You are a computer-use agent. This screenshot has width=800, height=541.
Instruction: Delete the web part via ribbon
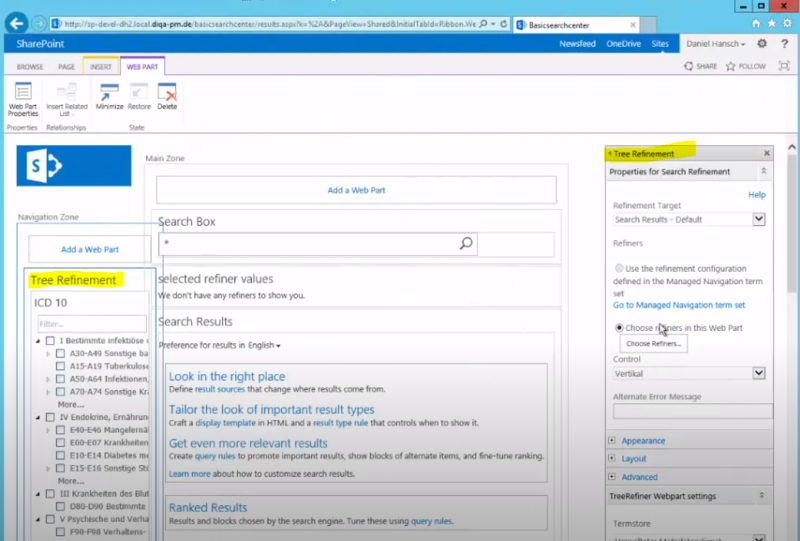pos(167,97)
